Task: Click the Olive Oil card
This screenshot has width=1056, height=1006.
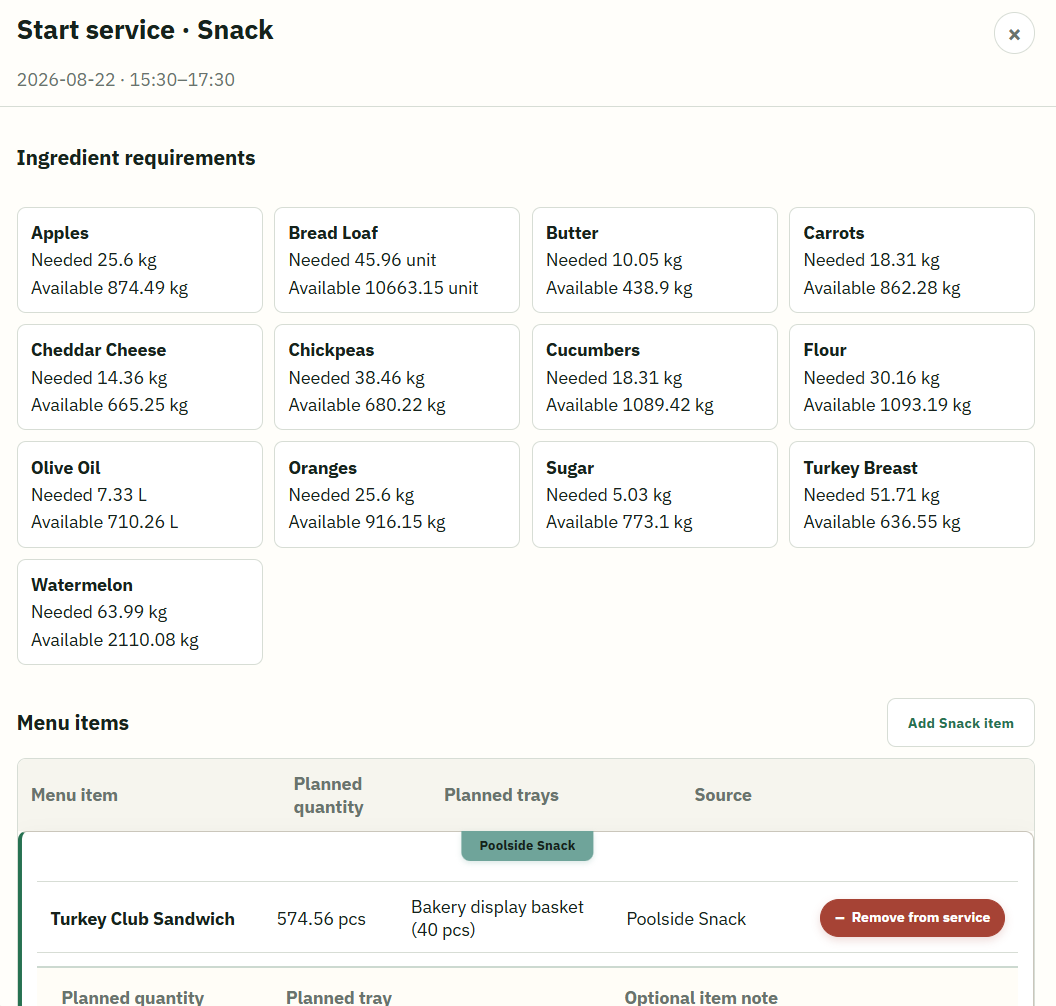Action: (140, 494)
